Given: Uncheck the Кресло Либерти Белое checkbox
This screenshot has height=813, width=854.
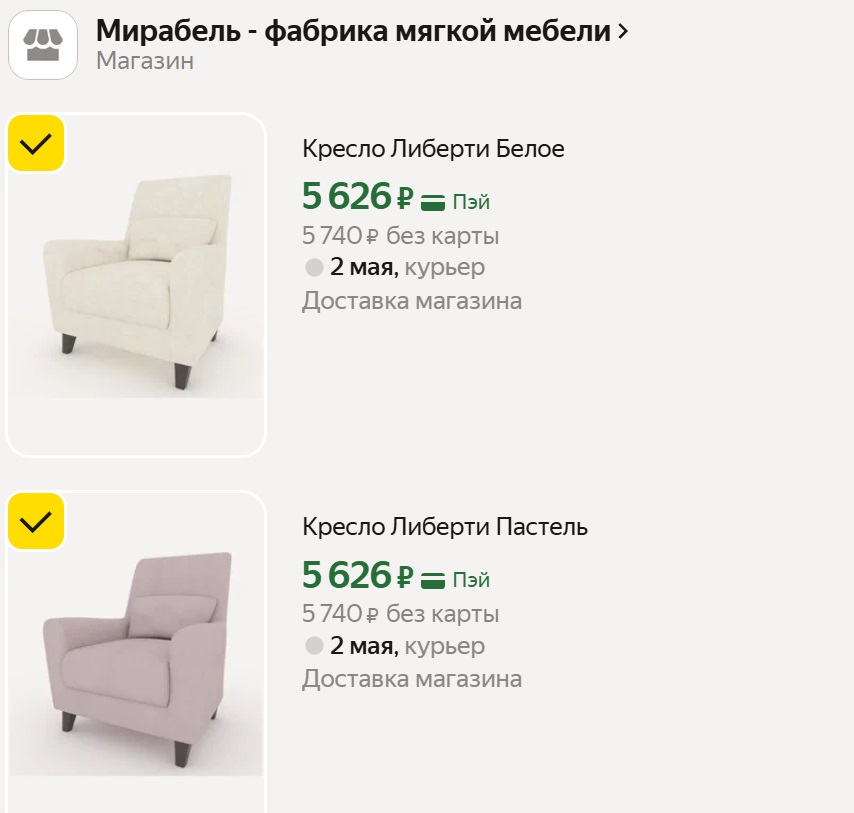Looking at the screenshot, I should coord(36,143).
